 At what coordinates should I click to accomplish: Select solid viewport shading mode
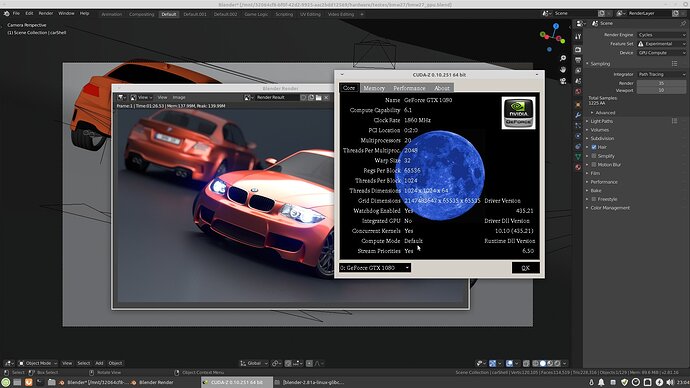(543, 363)
